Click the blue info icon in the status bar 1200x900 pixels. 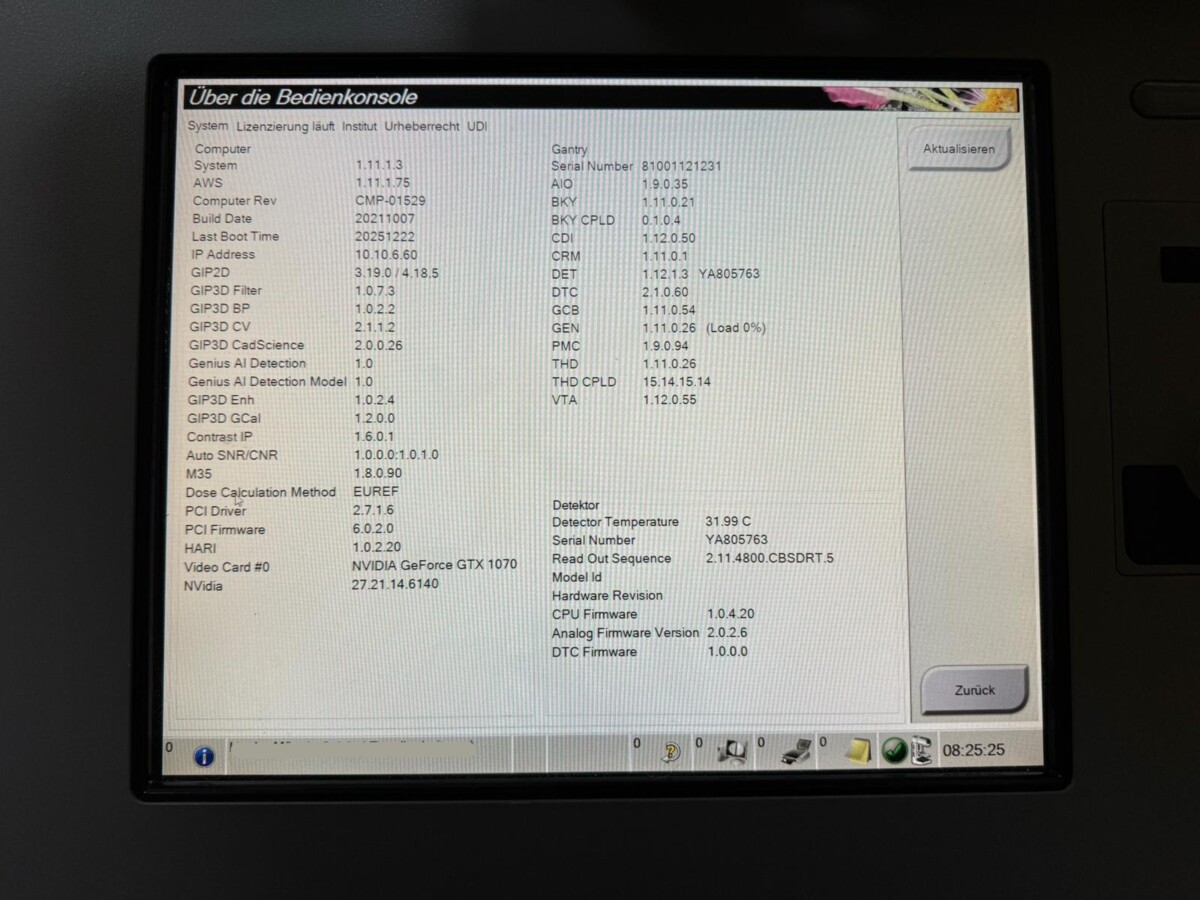point(205,757)
